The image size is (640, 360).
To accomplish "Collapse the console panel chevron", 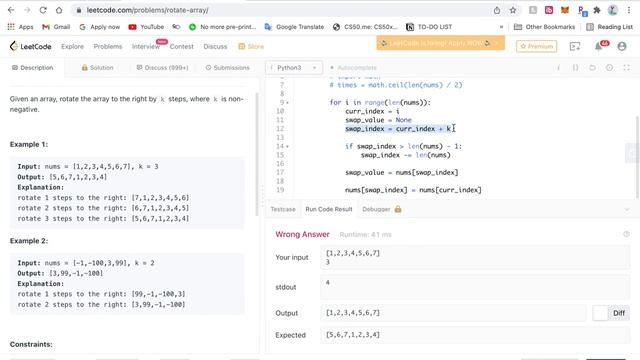I will [627, 209].
